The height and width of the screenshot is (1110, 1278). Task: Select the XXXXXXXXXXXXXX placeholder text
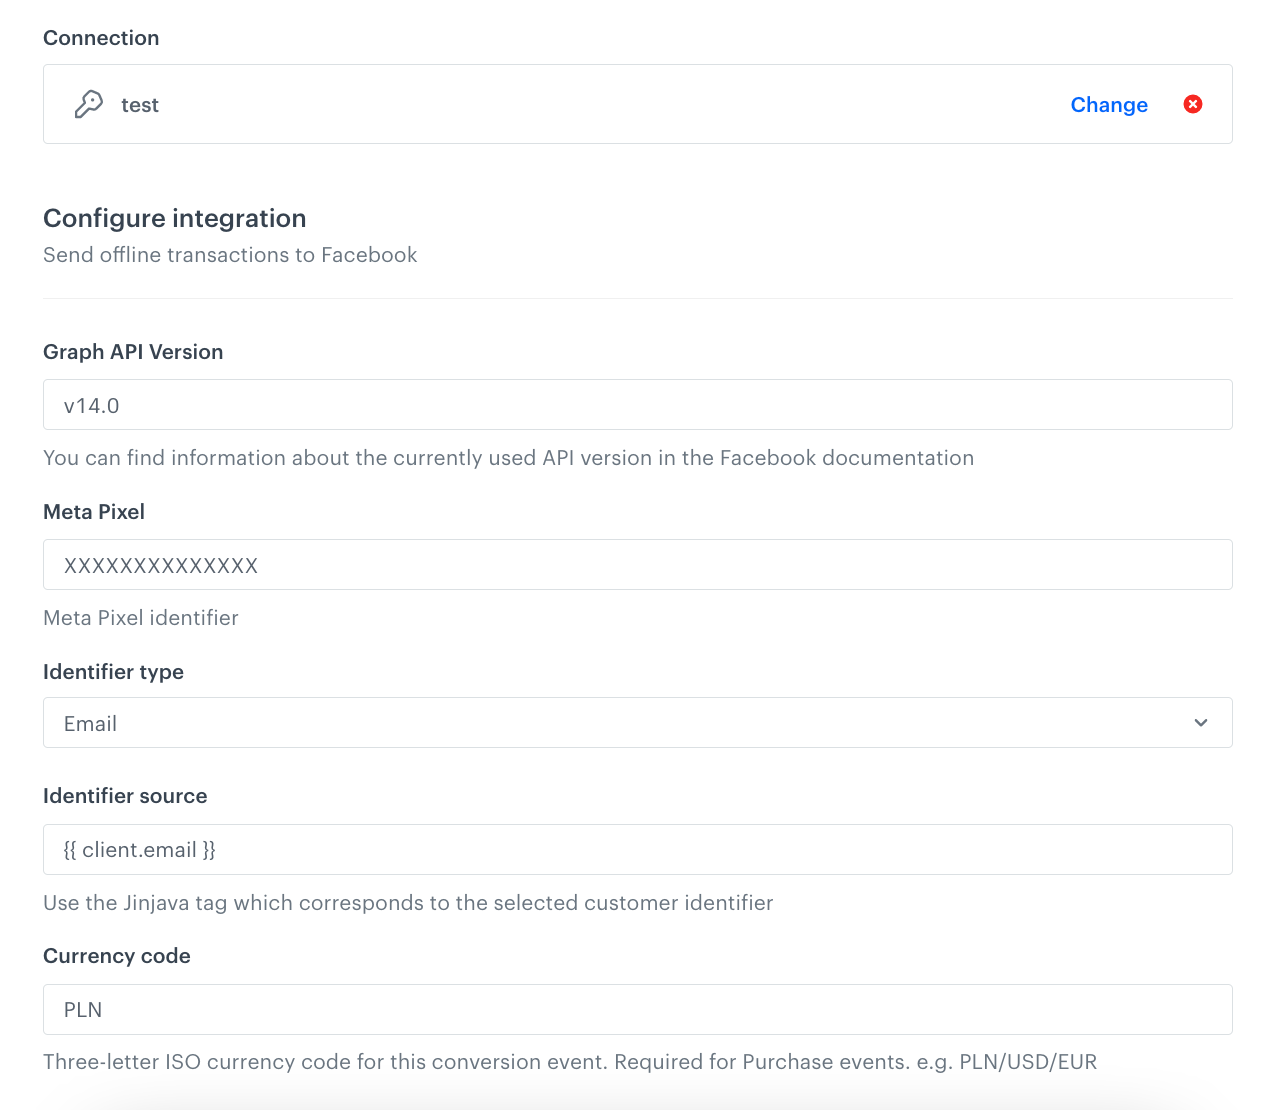pyautogui.click(x=161, y=564)
